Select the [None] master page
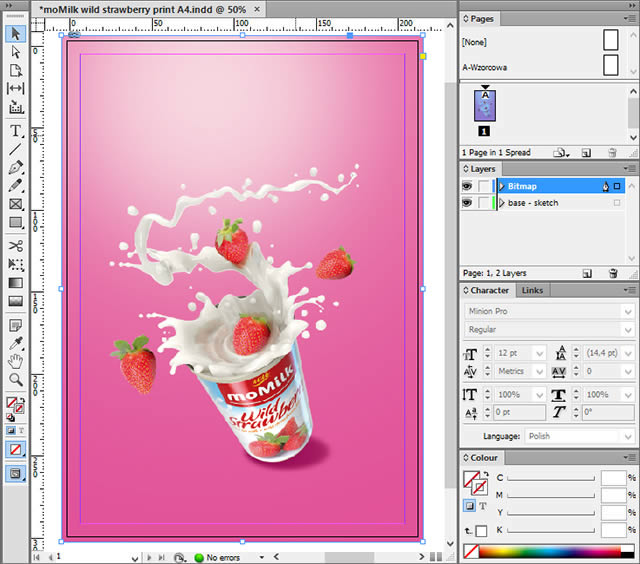 (x=542, y=42)
